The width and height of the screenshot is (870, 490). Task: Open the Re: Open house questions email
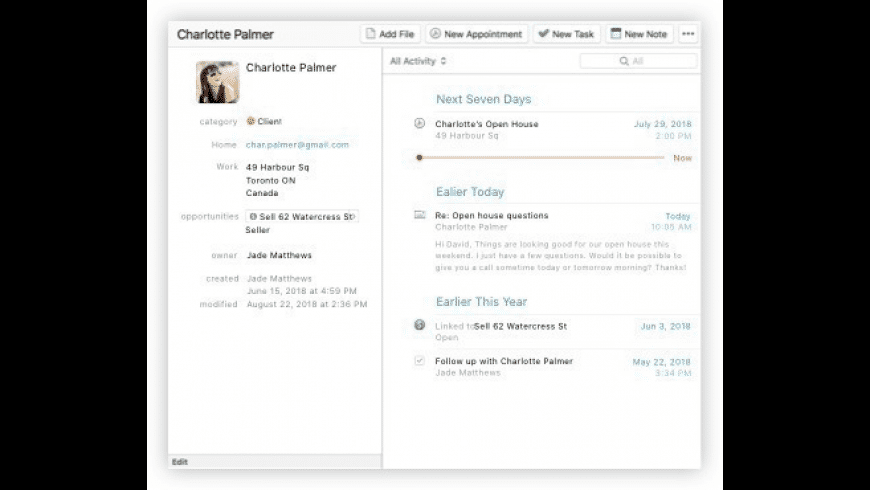492,215
